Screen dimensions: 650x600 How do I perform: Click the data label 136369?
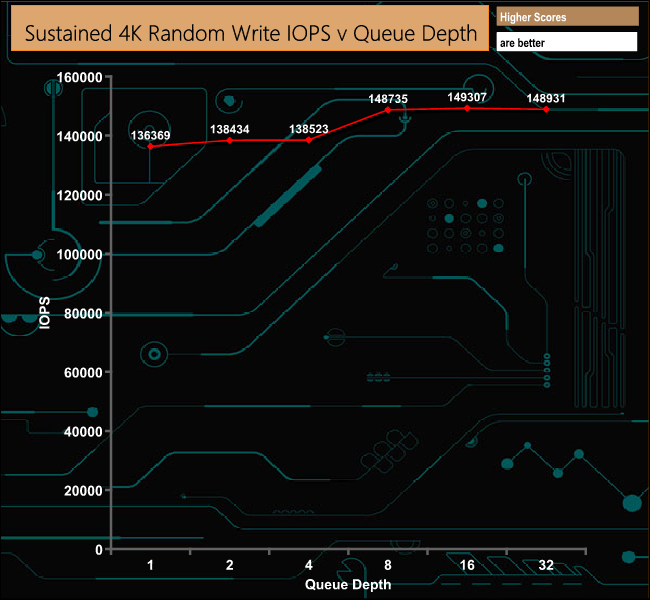(150, 135)
